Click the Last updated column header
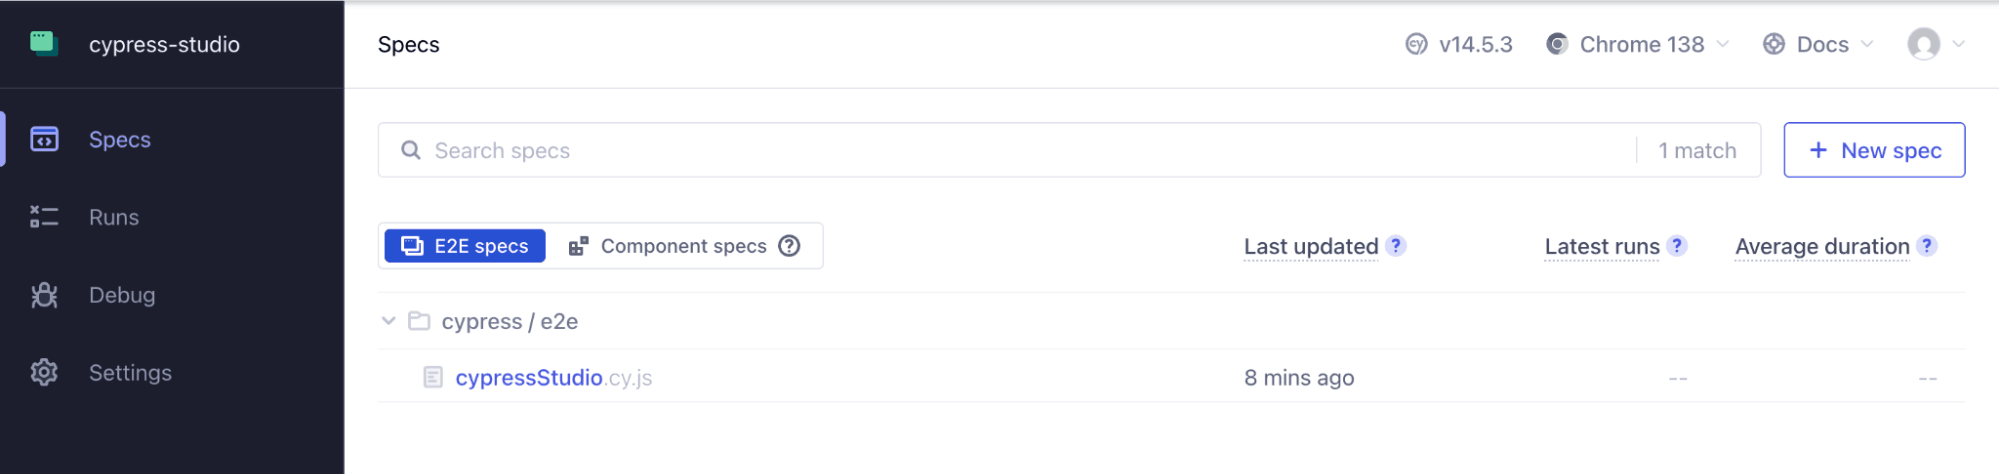This screenshot has height=474, width=1999. pyautogui.click(x=1310, y=246)
